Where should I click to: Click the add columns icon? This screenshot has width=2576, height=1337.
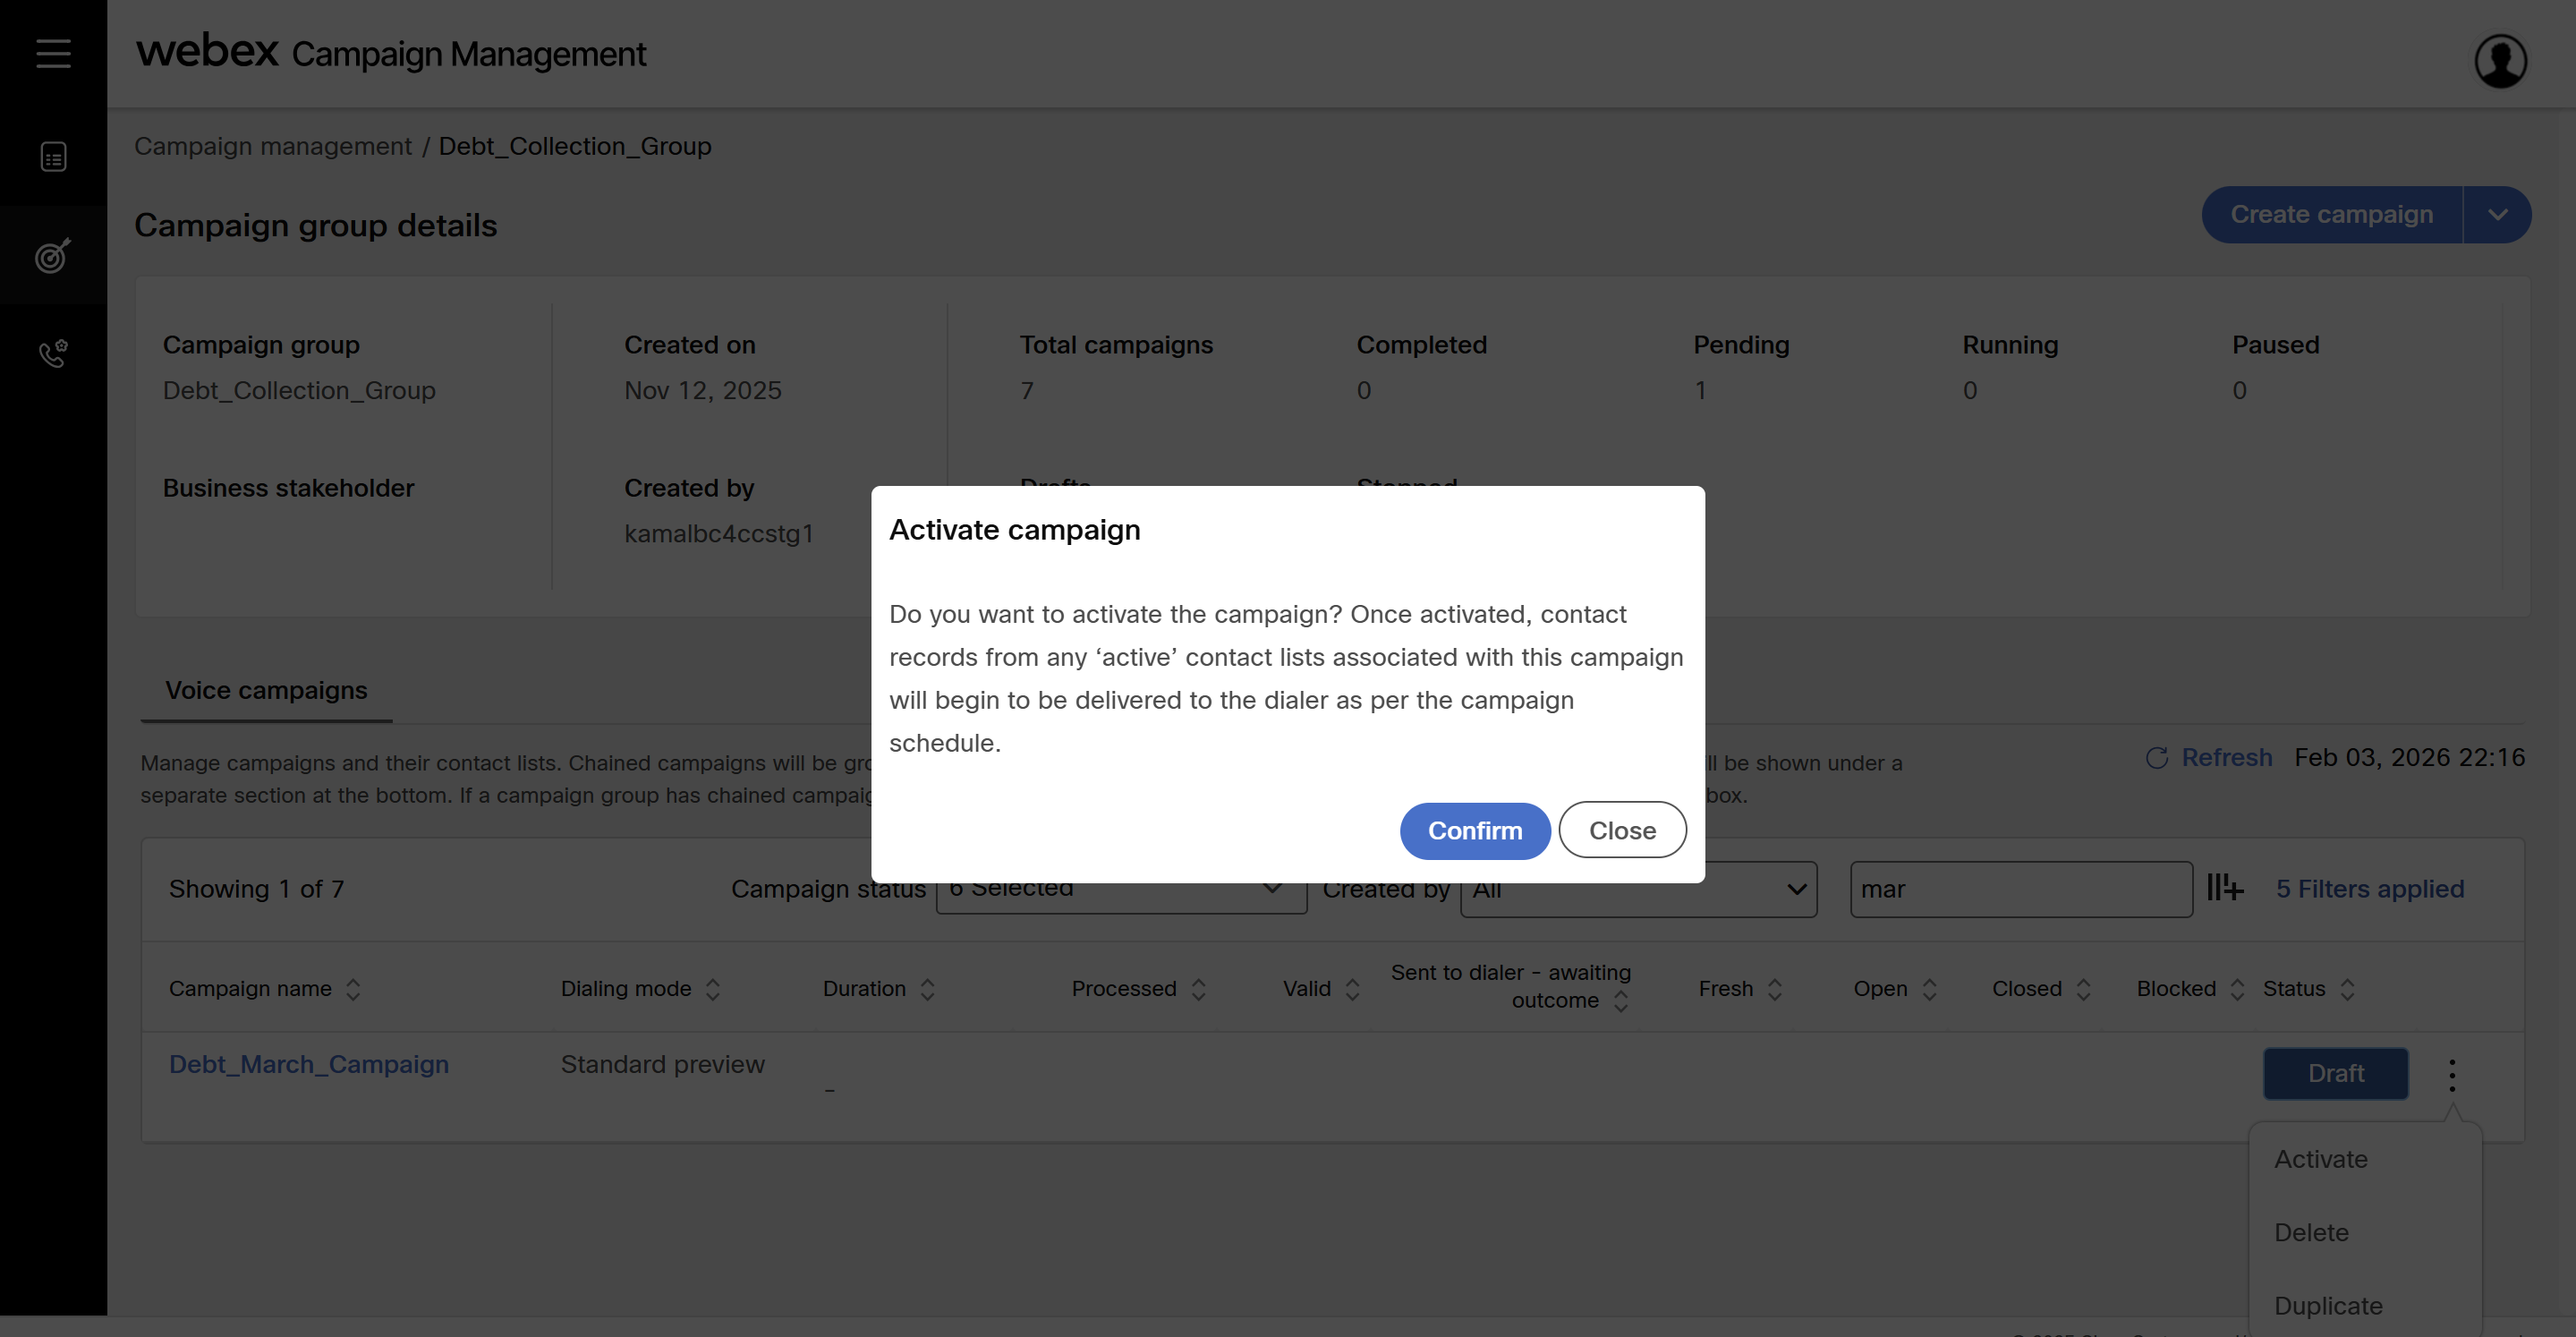click(2225, 888)
